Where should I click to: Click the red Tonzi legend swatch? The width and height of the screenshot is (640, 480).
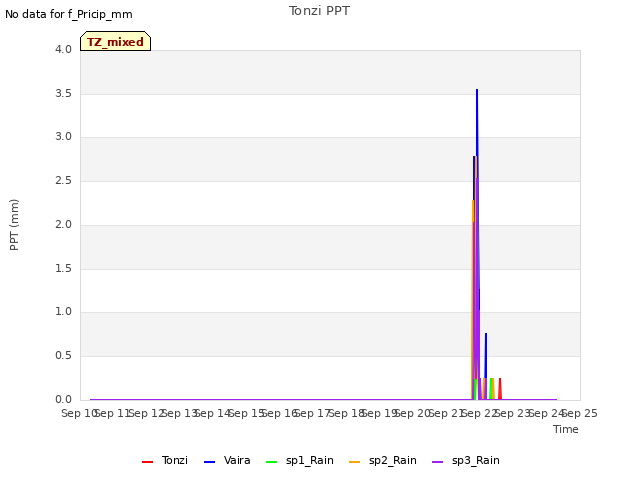tap(147, 462)
